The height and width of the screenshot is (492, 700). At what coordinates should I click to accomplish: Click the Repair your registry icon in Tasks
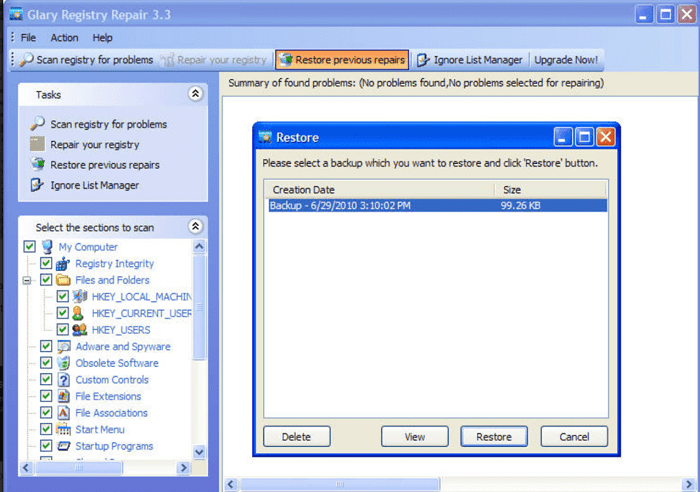point(37,144)
